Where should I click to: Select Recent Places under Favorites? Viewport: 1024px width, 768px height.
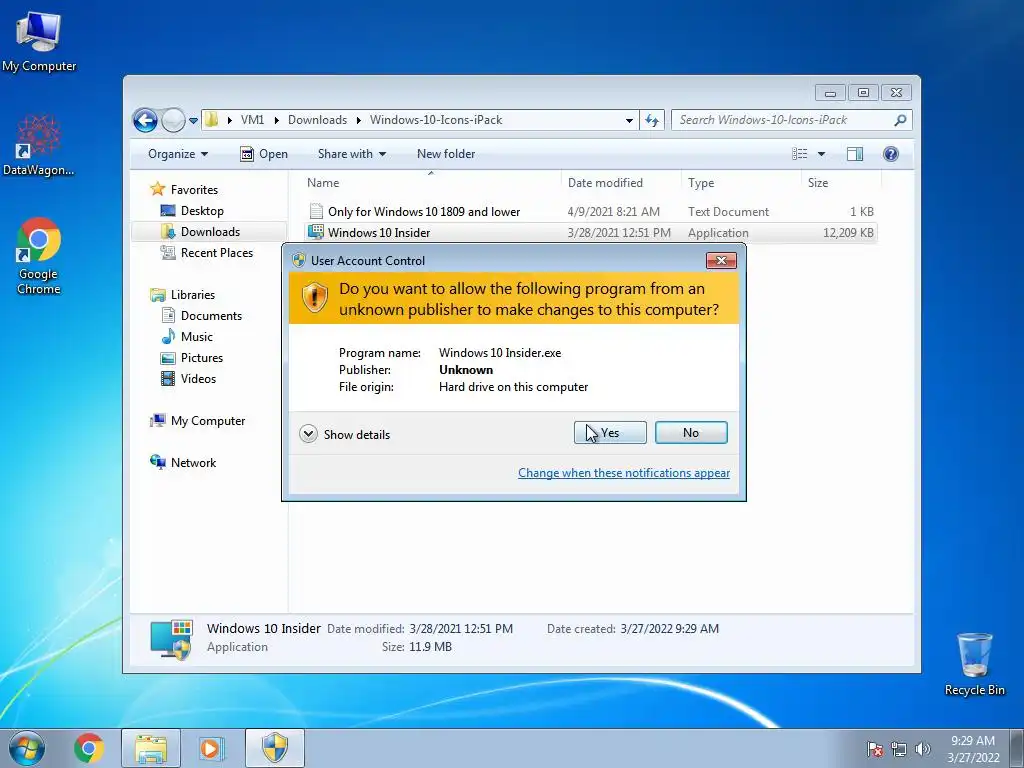click(216, 253)
